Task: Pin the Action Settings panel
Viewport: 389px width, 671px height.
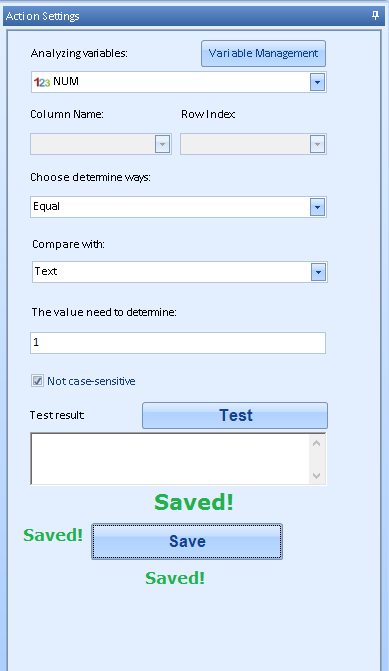Action: tap(375, 16)
